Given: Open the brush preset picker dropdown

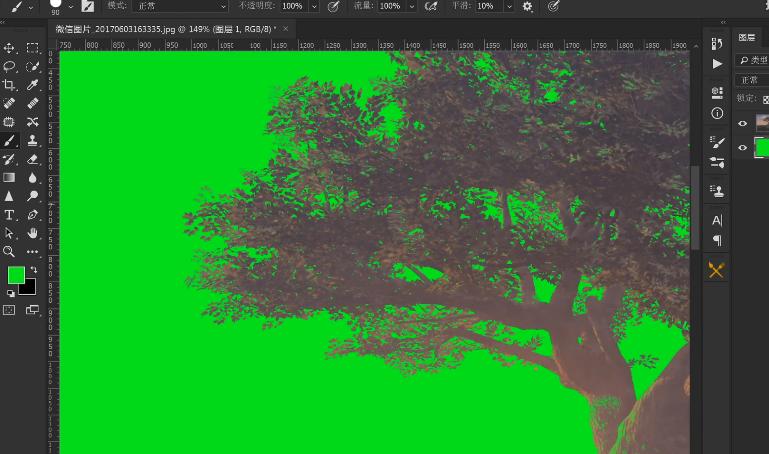Looking at the screenshot, I should (x=71, y=7).
